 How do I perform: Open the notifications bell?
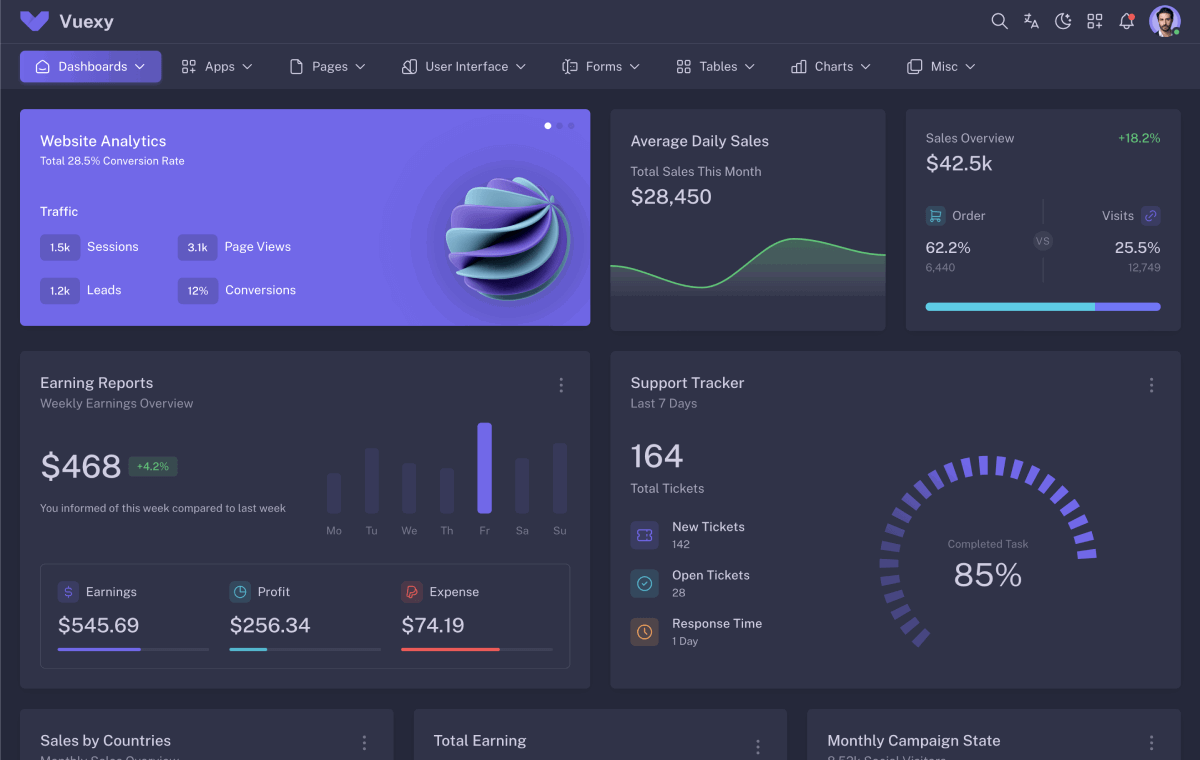pyautogui.click(x=1127, y=21)
